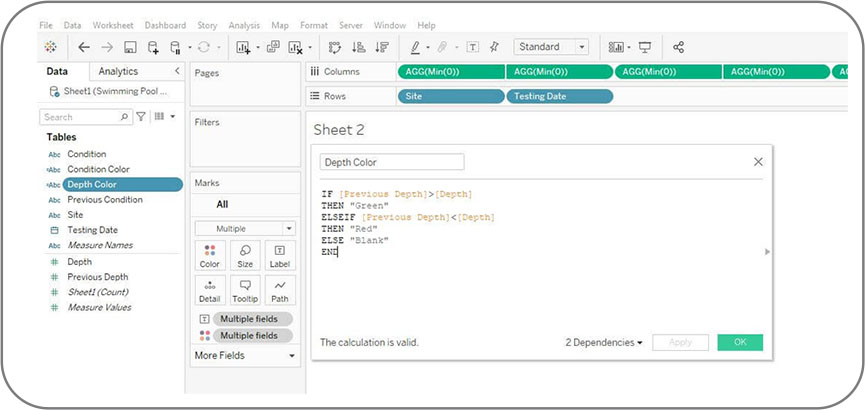
Task: Switch to the Analytics tab
Action: pyautogui.click(x=118, y=71)
